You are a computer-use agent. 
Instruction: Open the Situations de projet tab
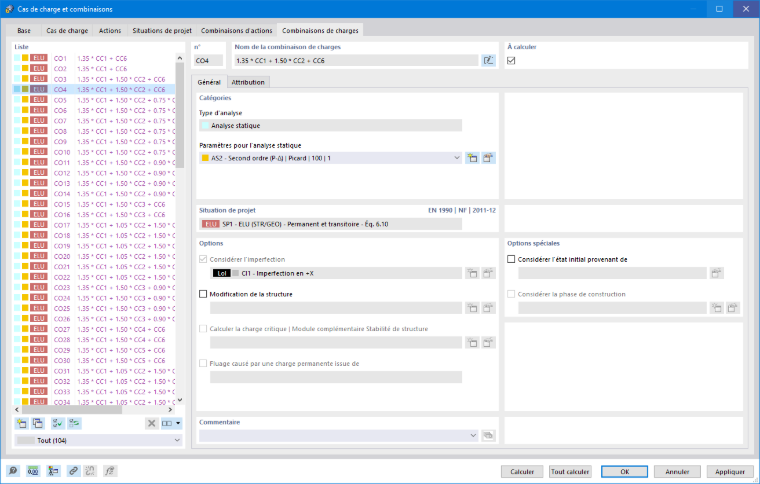tap(162, 31)
